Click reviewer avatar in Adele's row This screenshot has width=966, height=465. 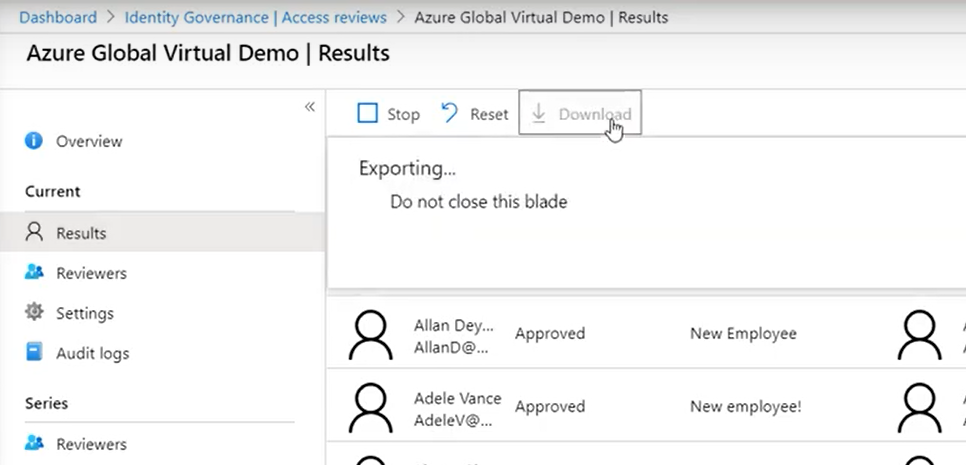919,408
